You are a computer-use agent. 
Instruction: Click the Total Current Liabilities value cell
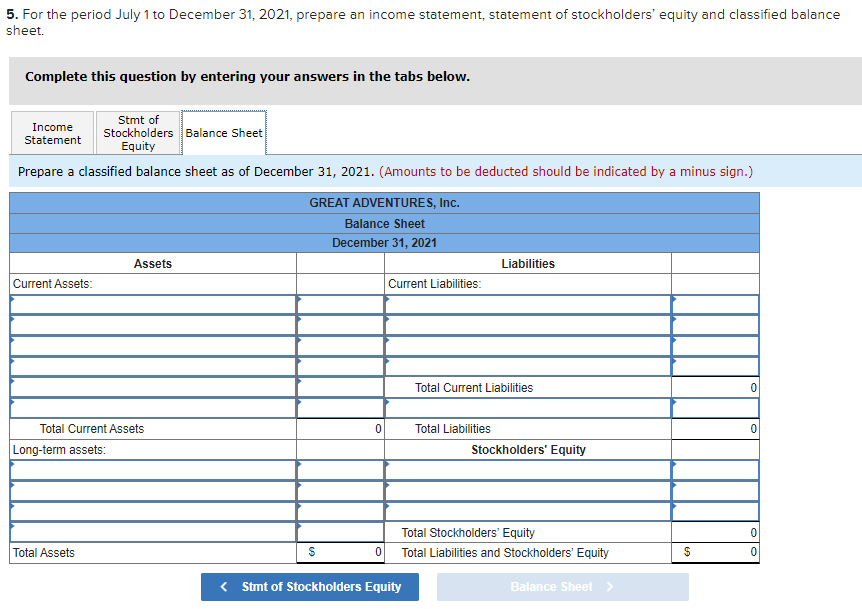(715, 387)
